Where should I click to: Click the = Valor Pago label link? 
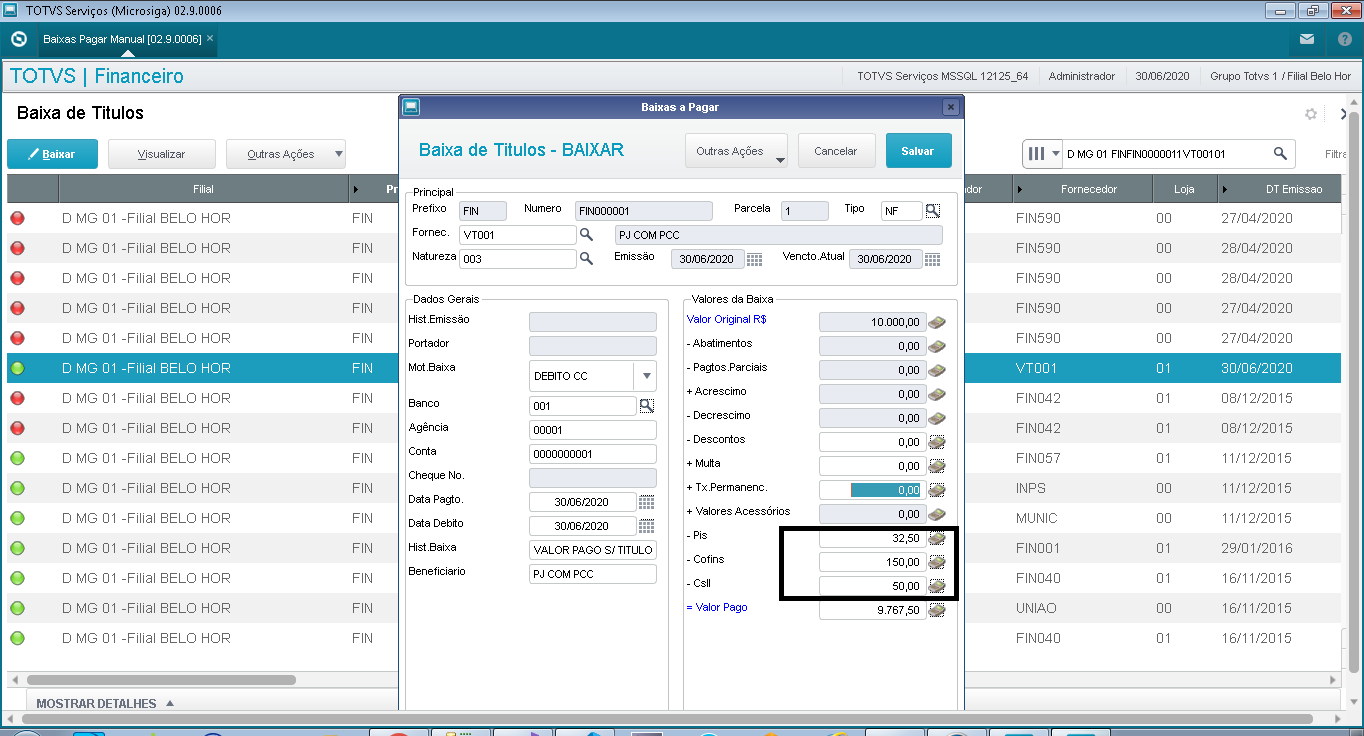(717, 608)
